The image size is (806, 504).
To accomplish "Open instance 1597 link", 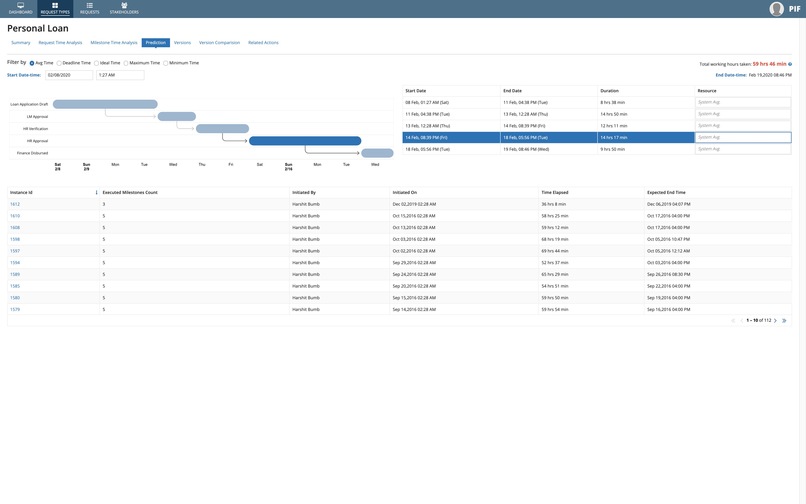I will click(x=15, y=251).
